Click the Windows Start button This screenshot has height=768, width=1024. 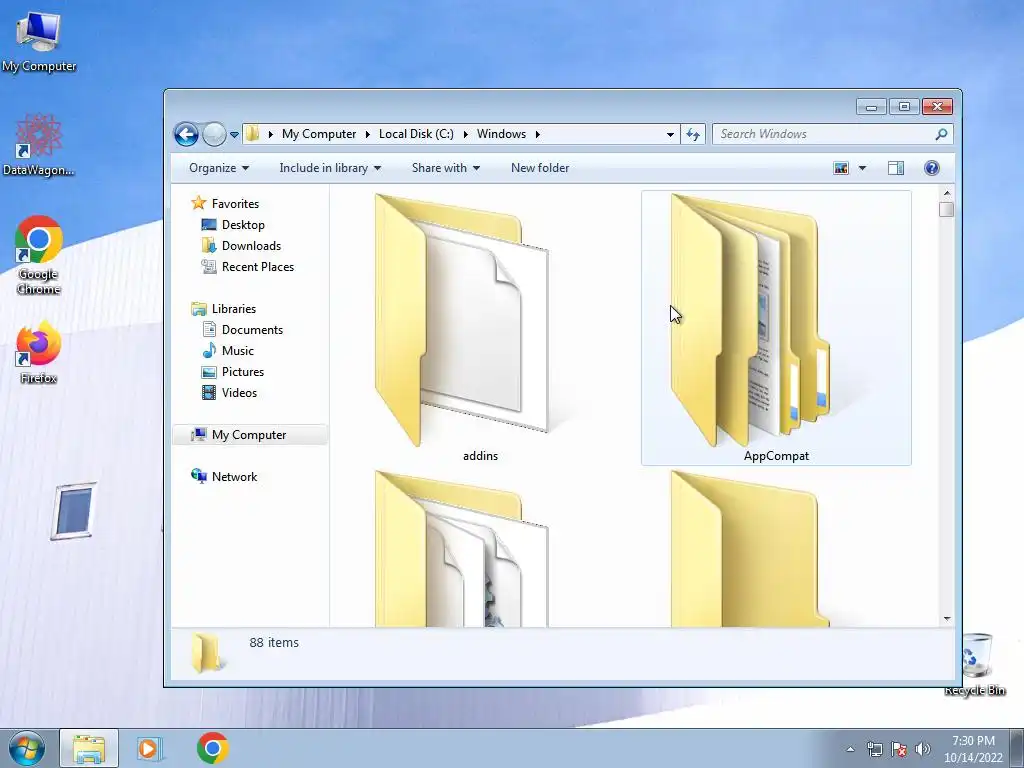click(26, 748)
